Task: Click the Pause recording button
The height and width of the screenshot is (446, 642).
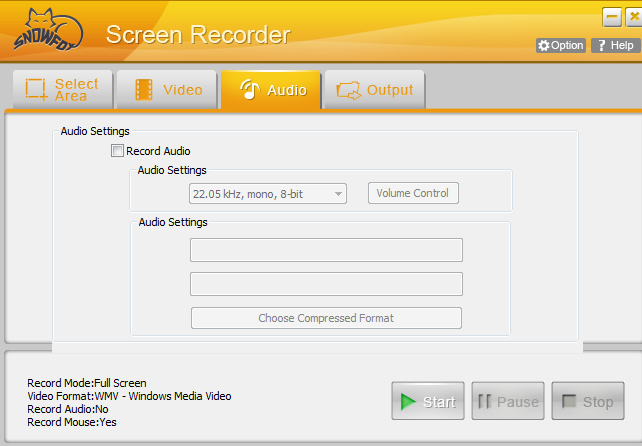Action: click(x=508, y=401)
